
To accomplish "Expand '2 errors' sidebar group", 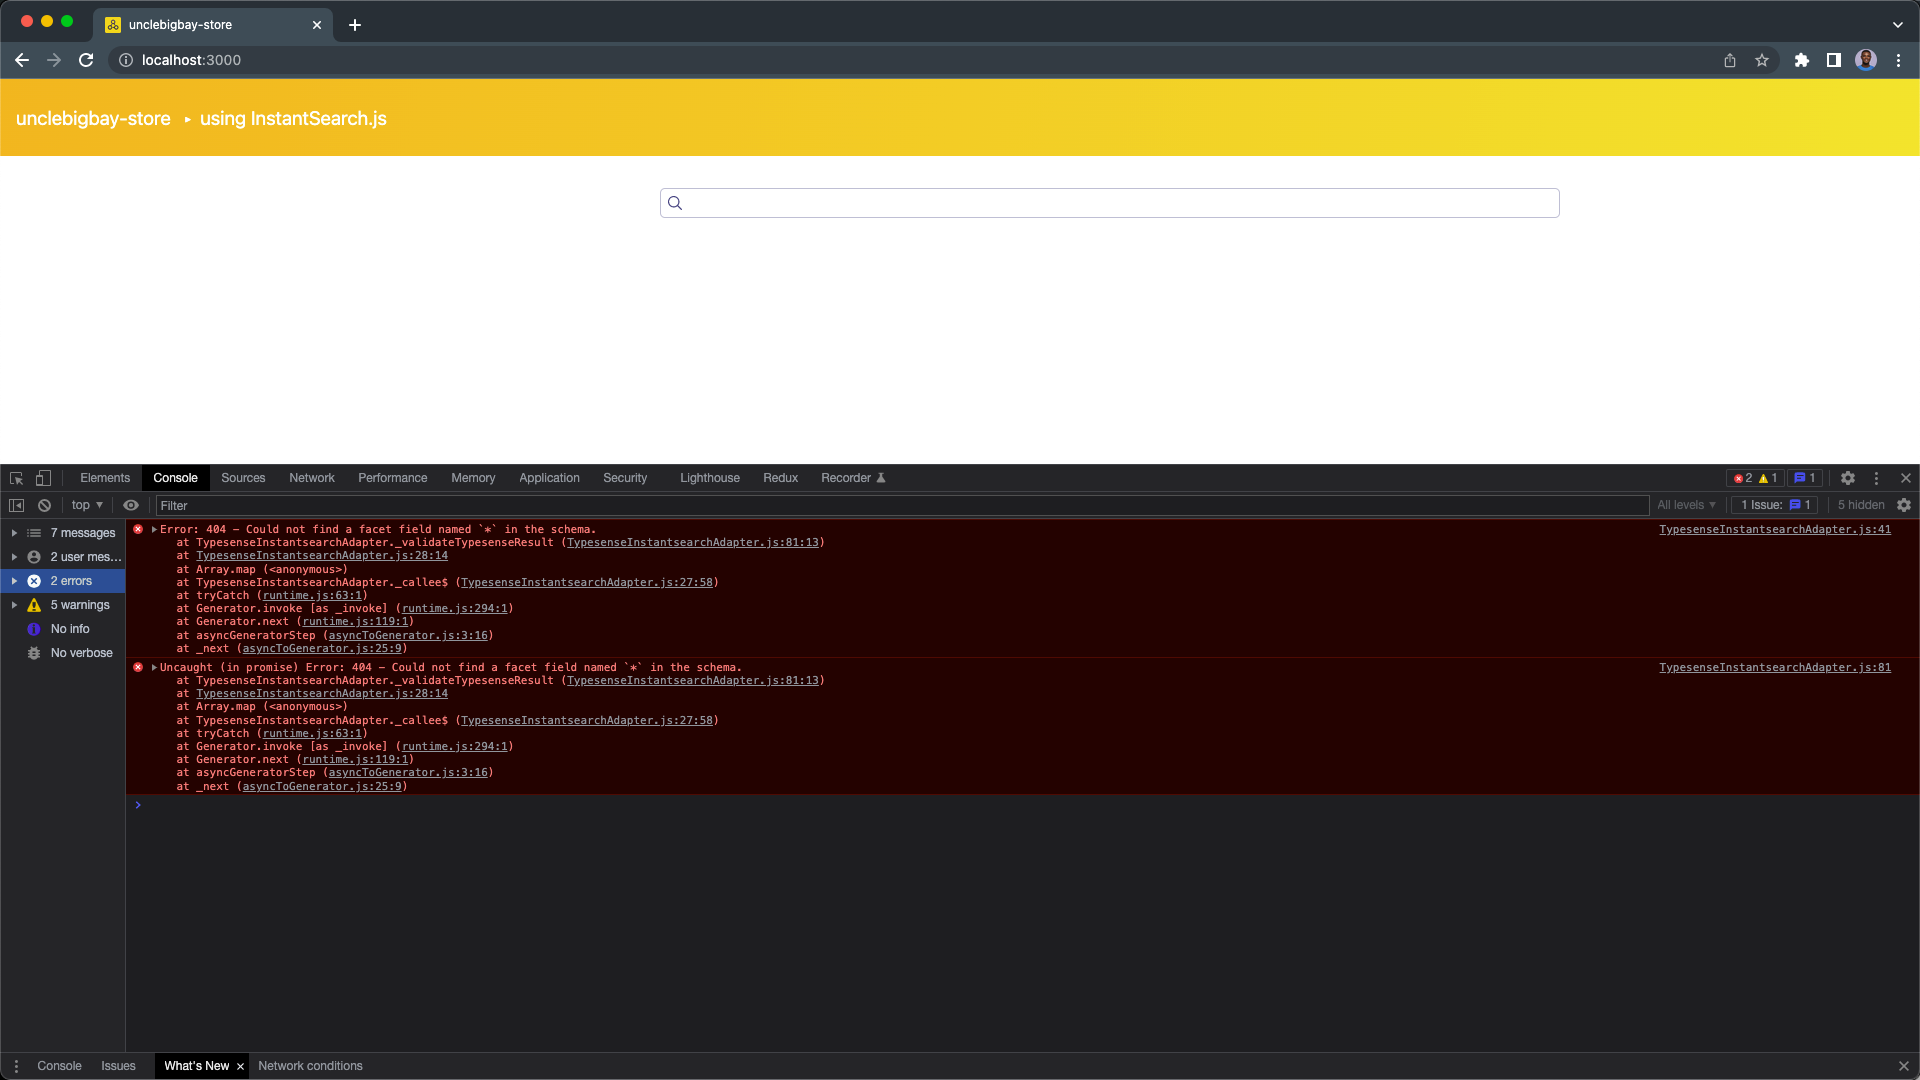I will click(14, 581).
